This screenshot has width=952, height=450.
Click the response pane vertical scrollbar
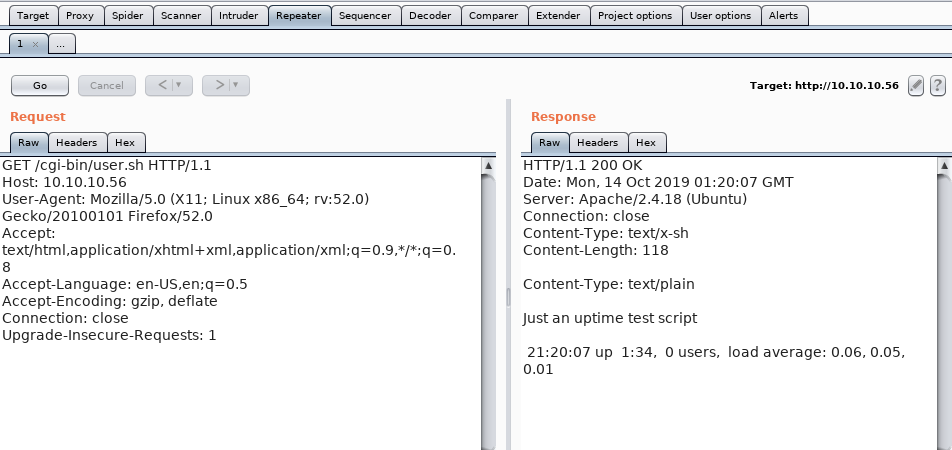point(943,300)
